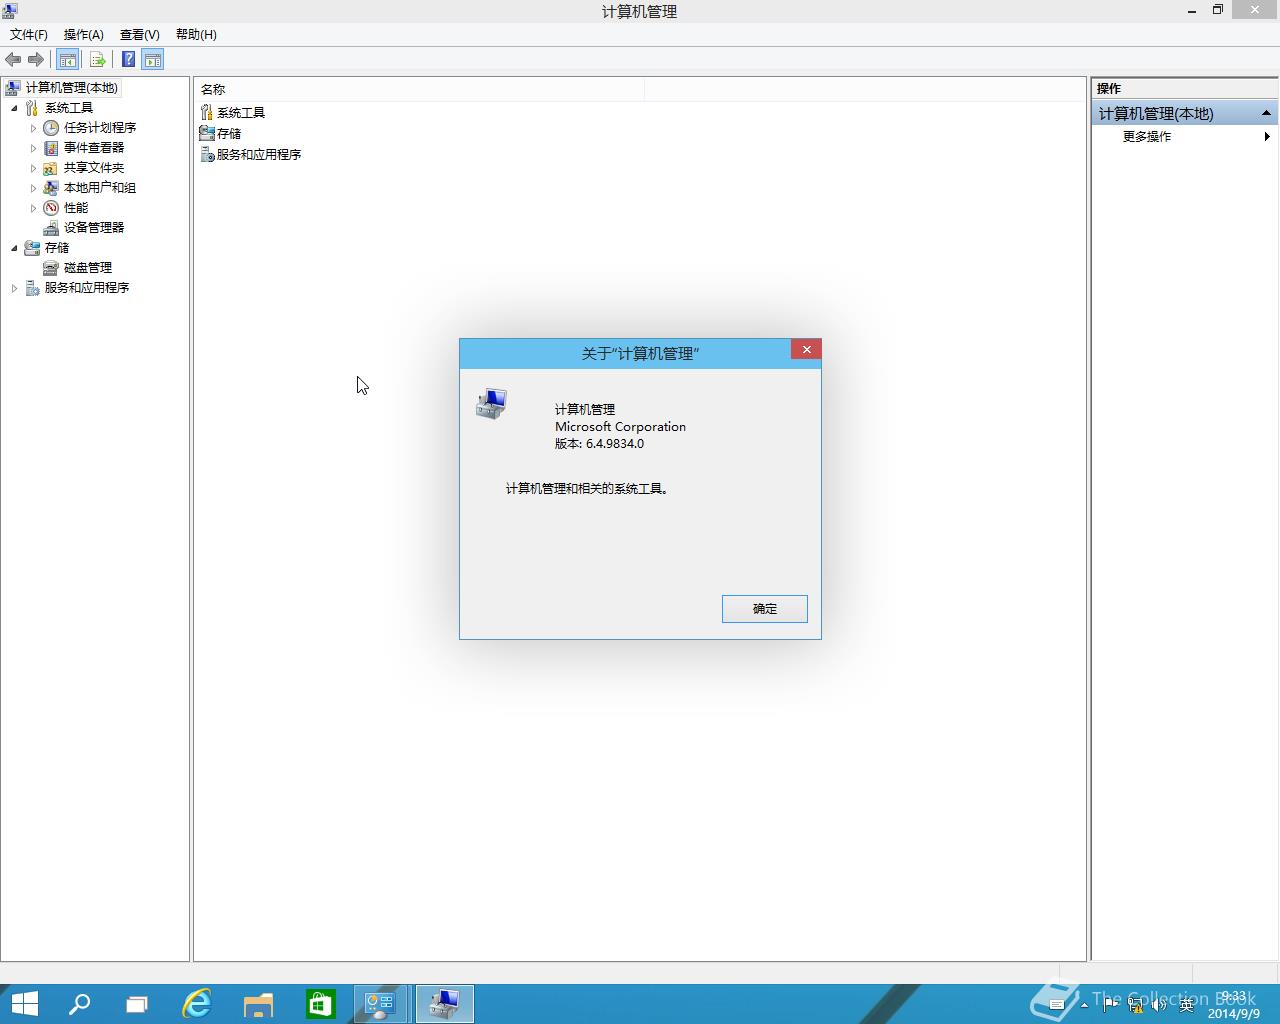Open Help via the blue question mark icon
Viewport: 1280px width, 1024px height.
(128, 60)
